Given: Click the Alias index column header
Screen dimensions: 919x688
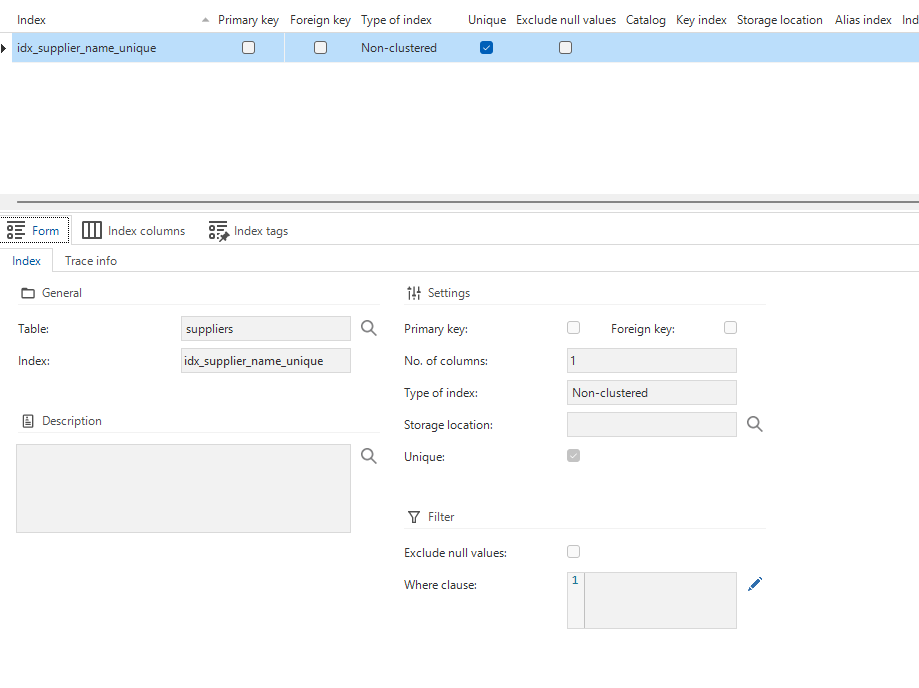Looking at the screenshot, I should [863, 20].
